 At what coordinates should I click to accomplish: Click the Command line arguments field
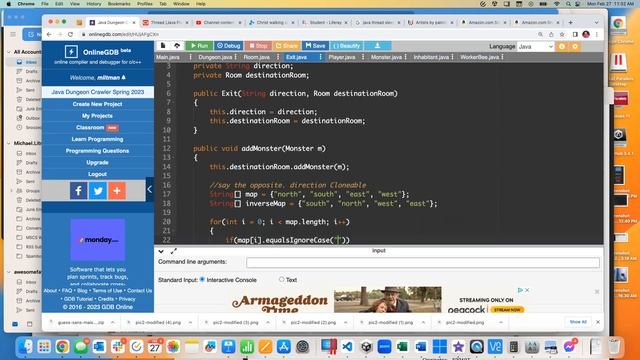point(423,262)
